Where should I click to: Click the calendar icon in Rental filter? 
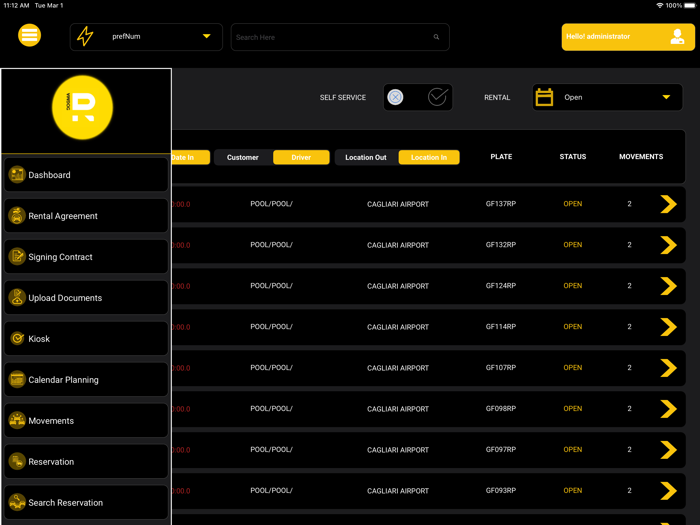coord(544,97)
